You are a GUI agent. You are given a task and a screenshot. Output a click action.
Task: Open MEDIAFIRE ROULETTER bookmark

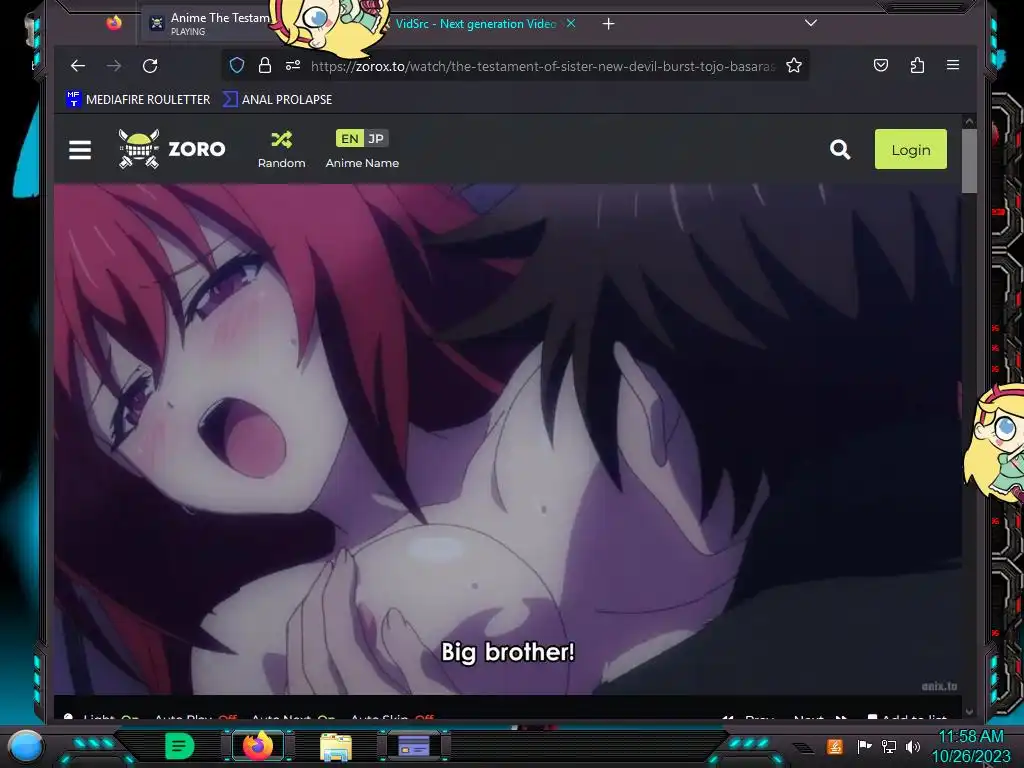[x=138, y=99]
